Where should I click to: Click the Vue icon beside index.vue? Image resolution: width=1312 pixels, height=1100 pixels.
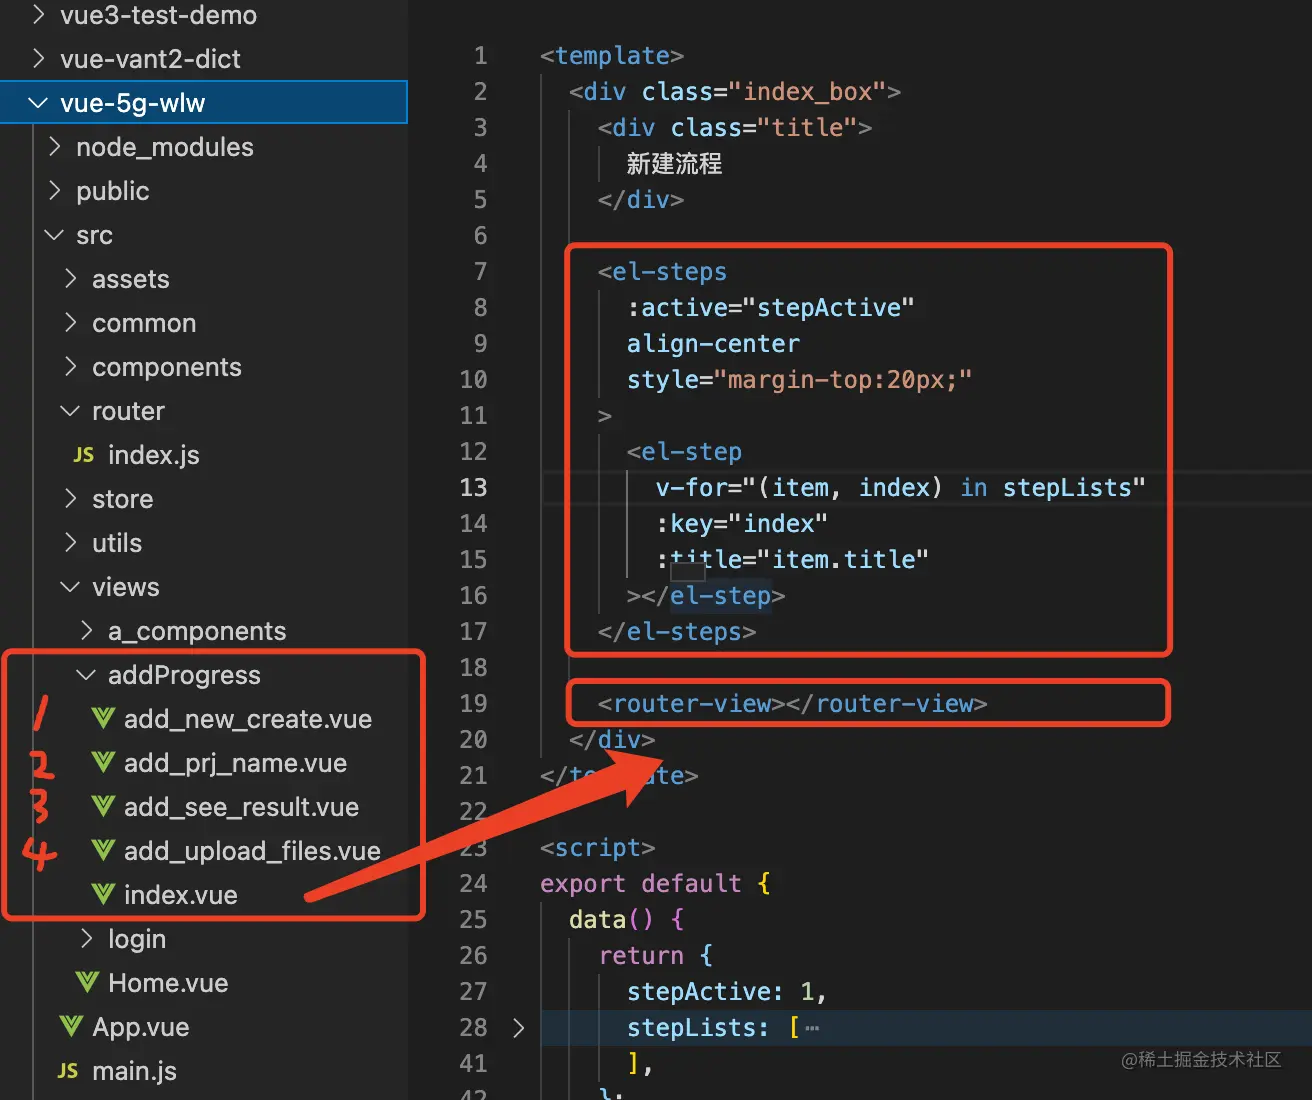(x=103, y=894)
